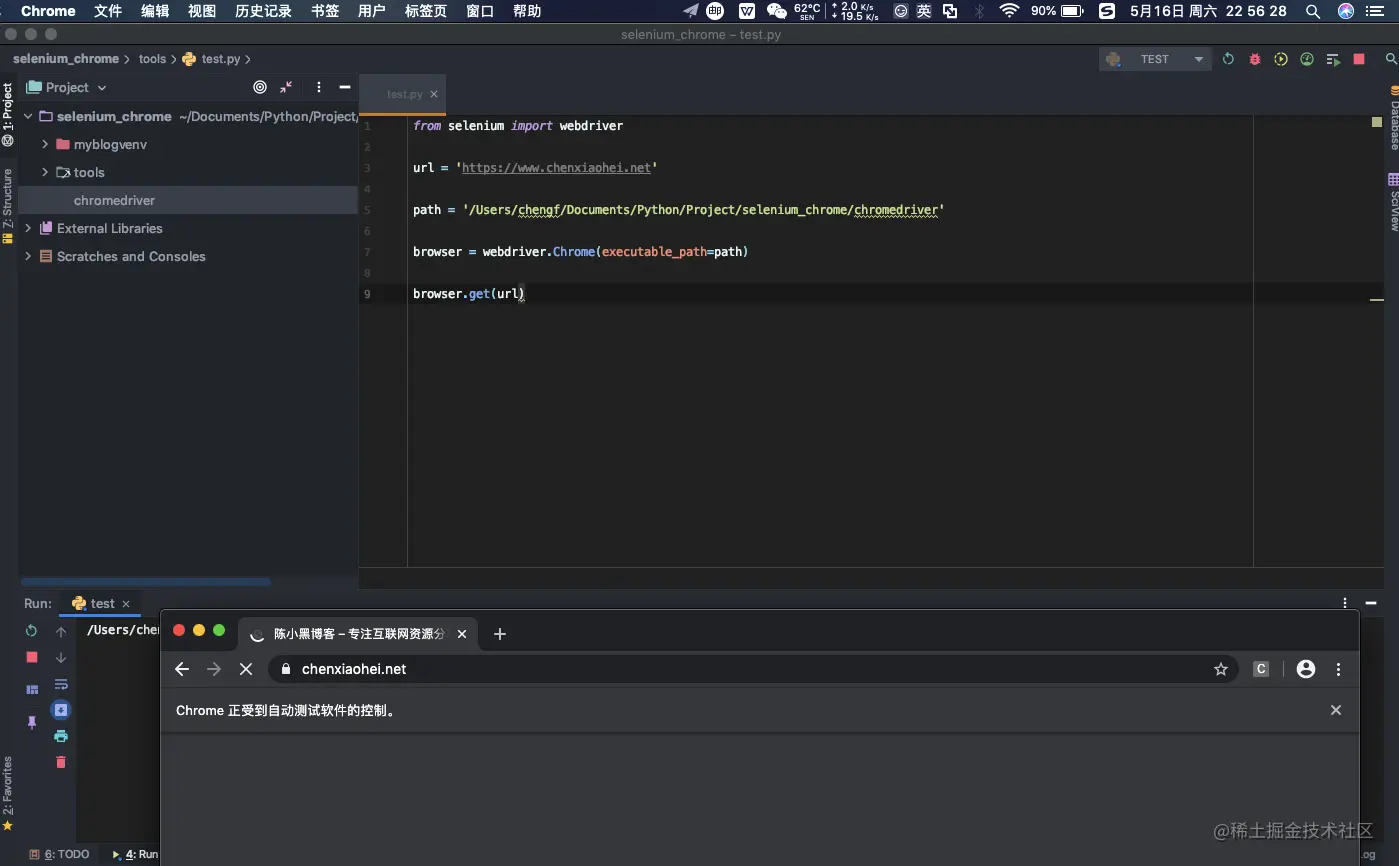1399x866 pixels.
Task: Open the 文件 menu in menu bar
Action: click(x=108, y=11)
